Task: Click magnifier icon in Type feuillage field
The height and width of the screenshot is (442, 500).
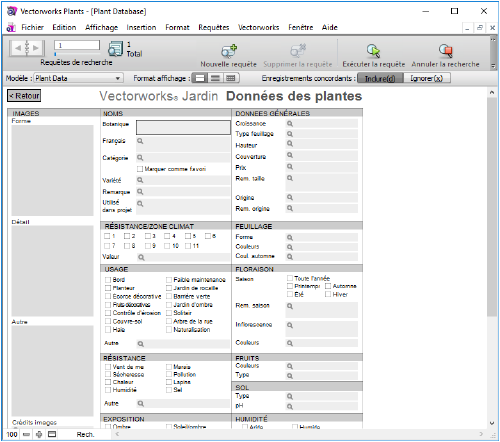Action: pyautogui.click(x=290, y=134)
